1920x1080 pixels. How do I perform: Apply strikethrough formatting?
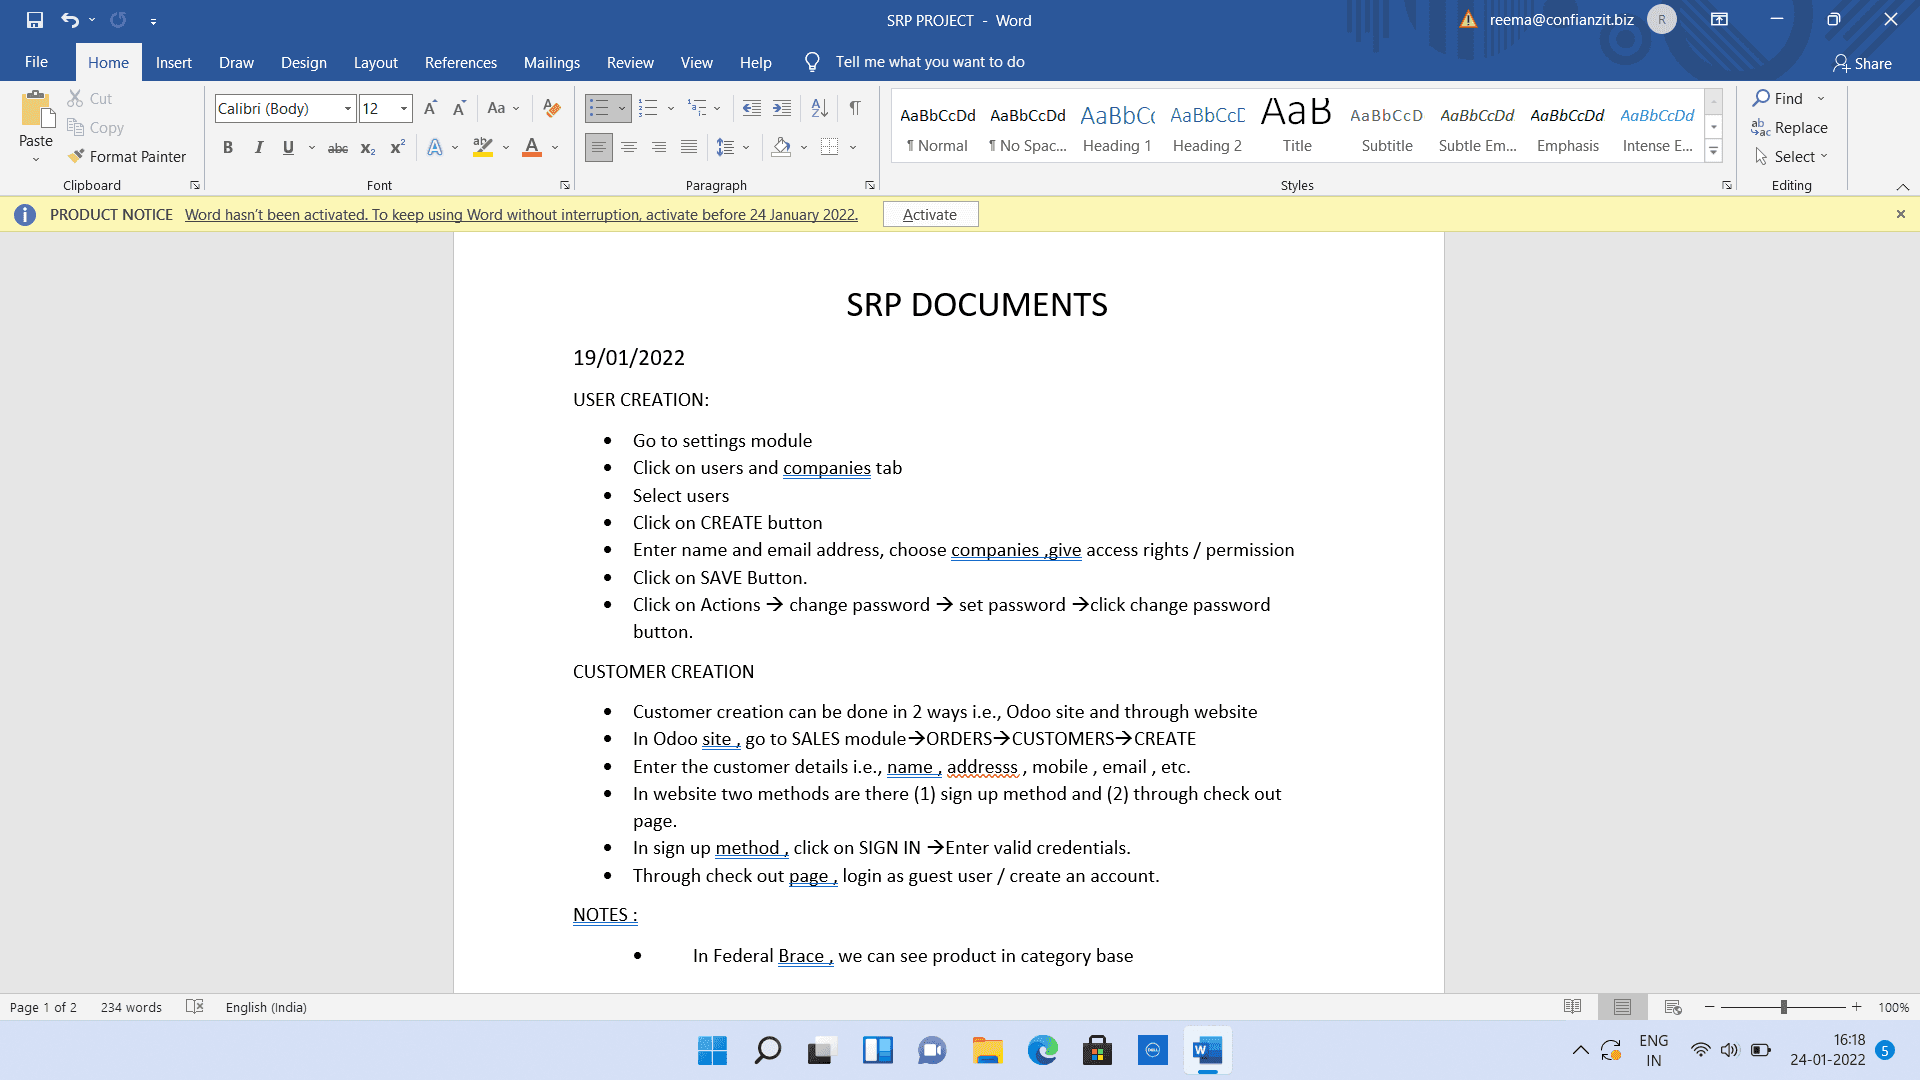point(338,148)
